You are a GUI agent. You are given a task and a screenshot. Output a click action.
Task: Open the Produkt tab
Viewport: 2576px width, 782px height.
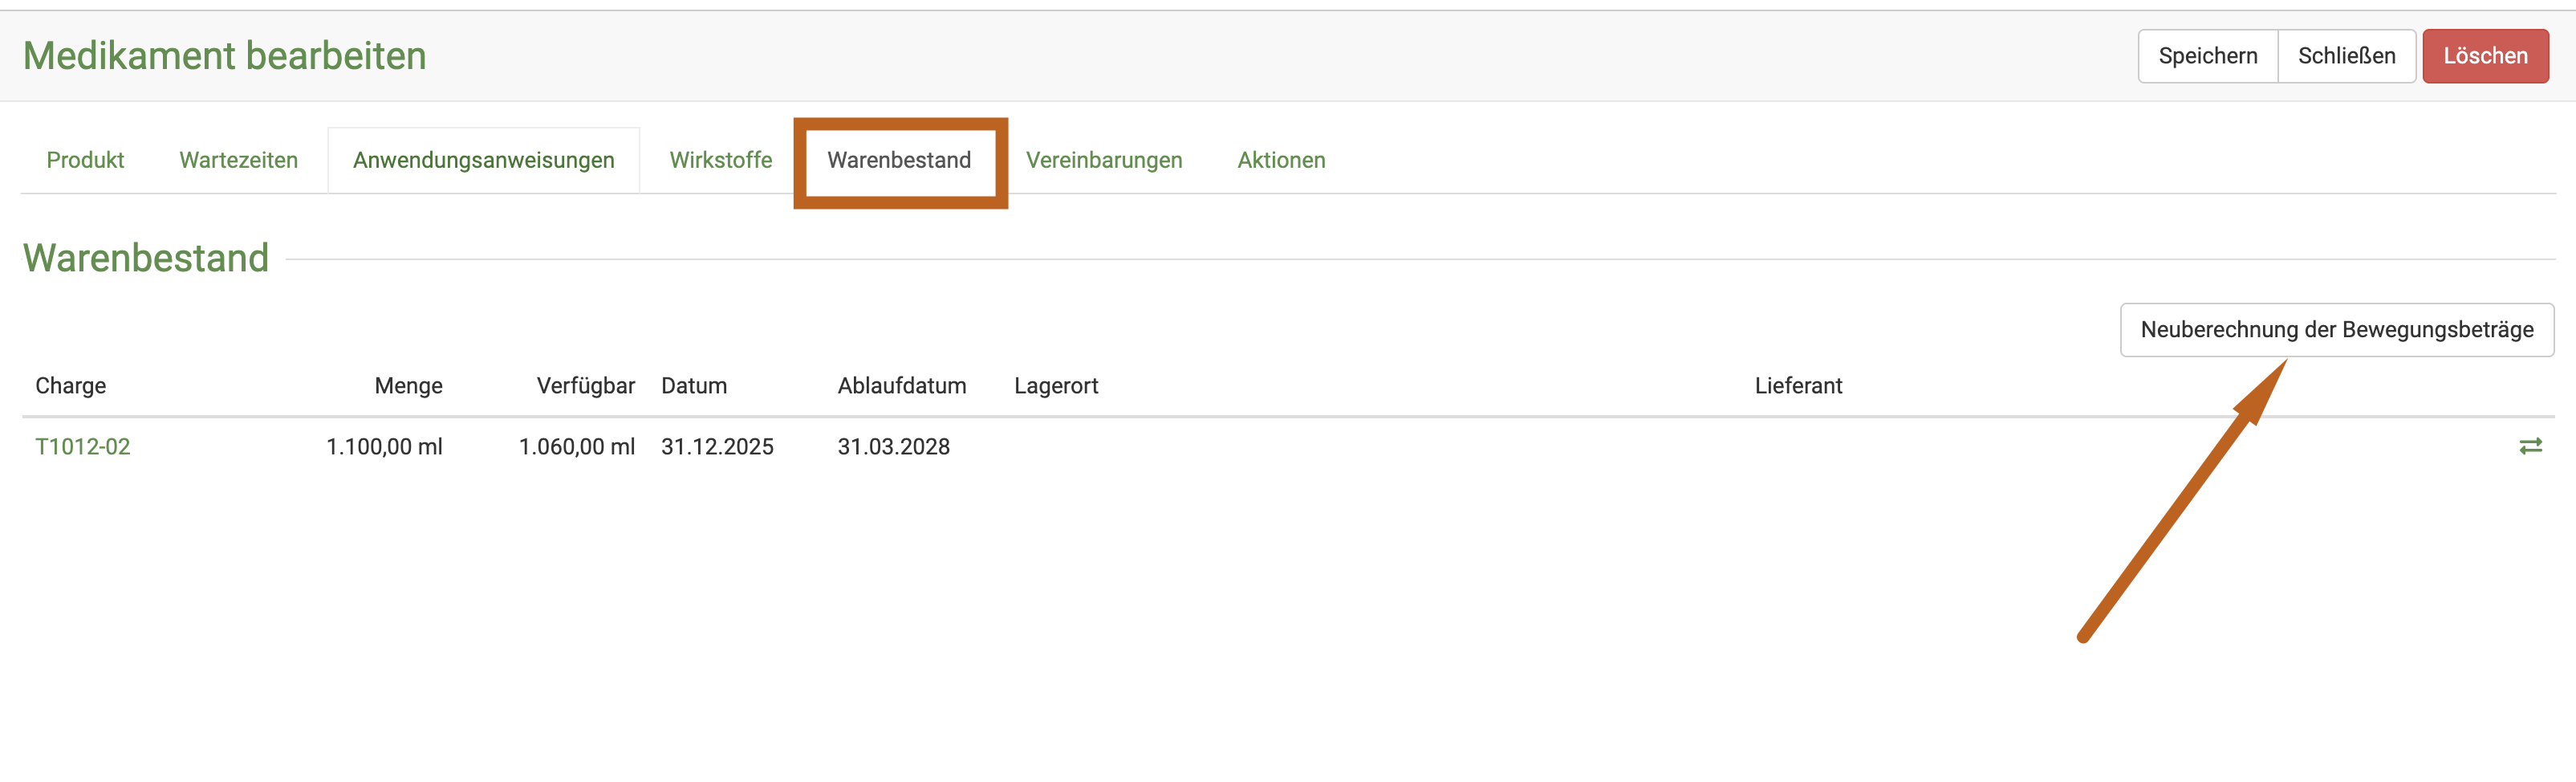click(x=85, y=160)
